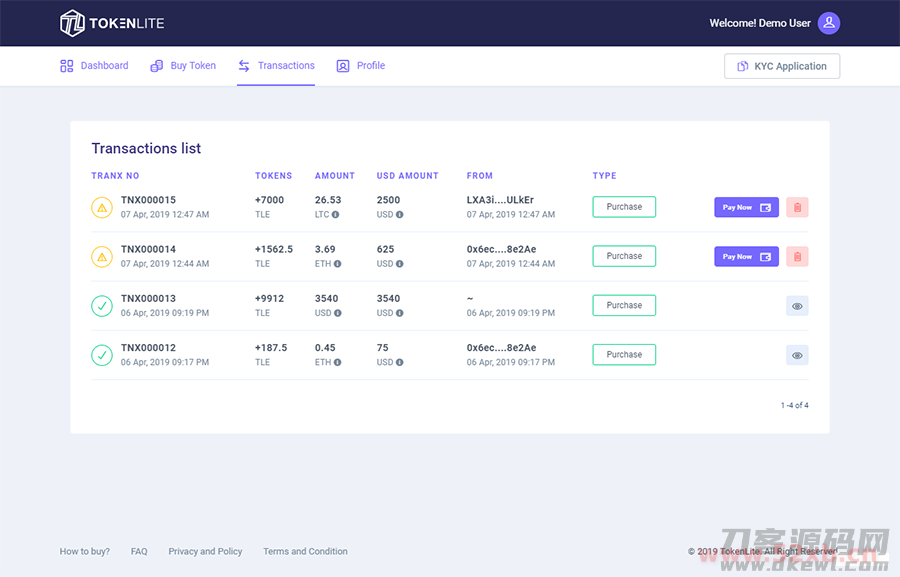Delete transaction TNX000014 with trash icon
Image resolution: width=900 pixels, height=577 pixels.
point(797,256)
